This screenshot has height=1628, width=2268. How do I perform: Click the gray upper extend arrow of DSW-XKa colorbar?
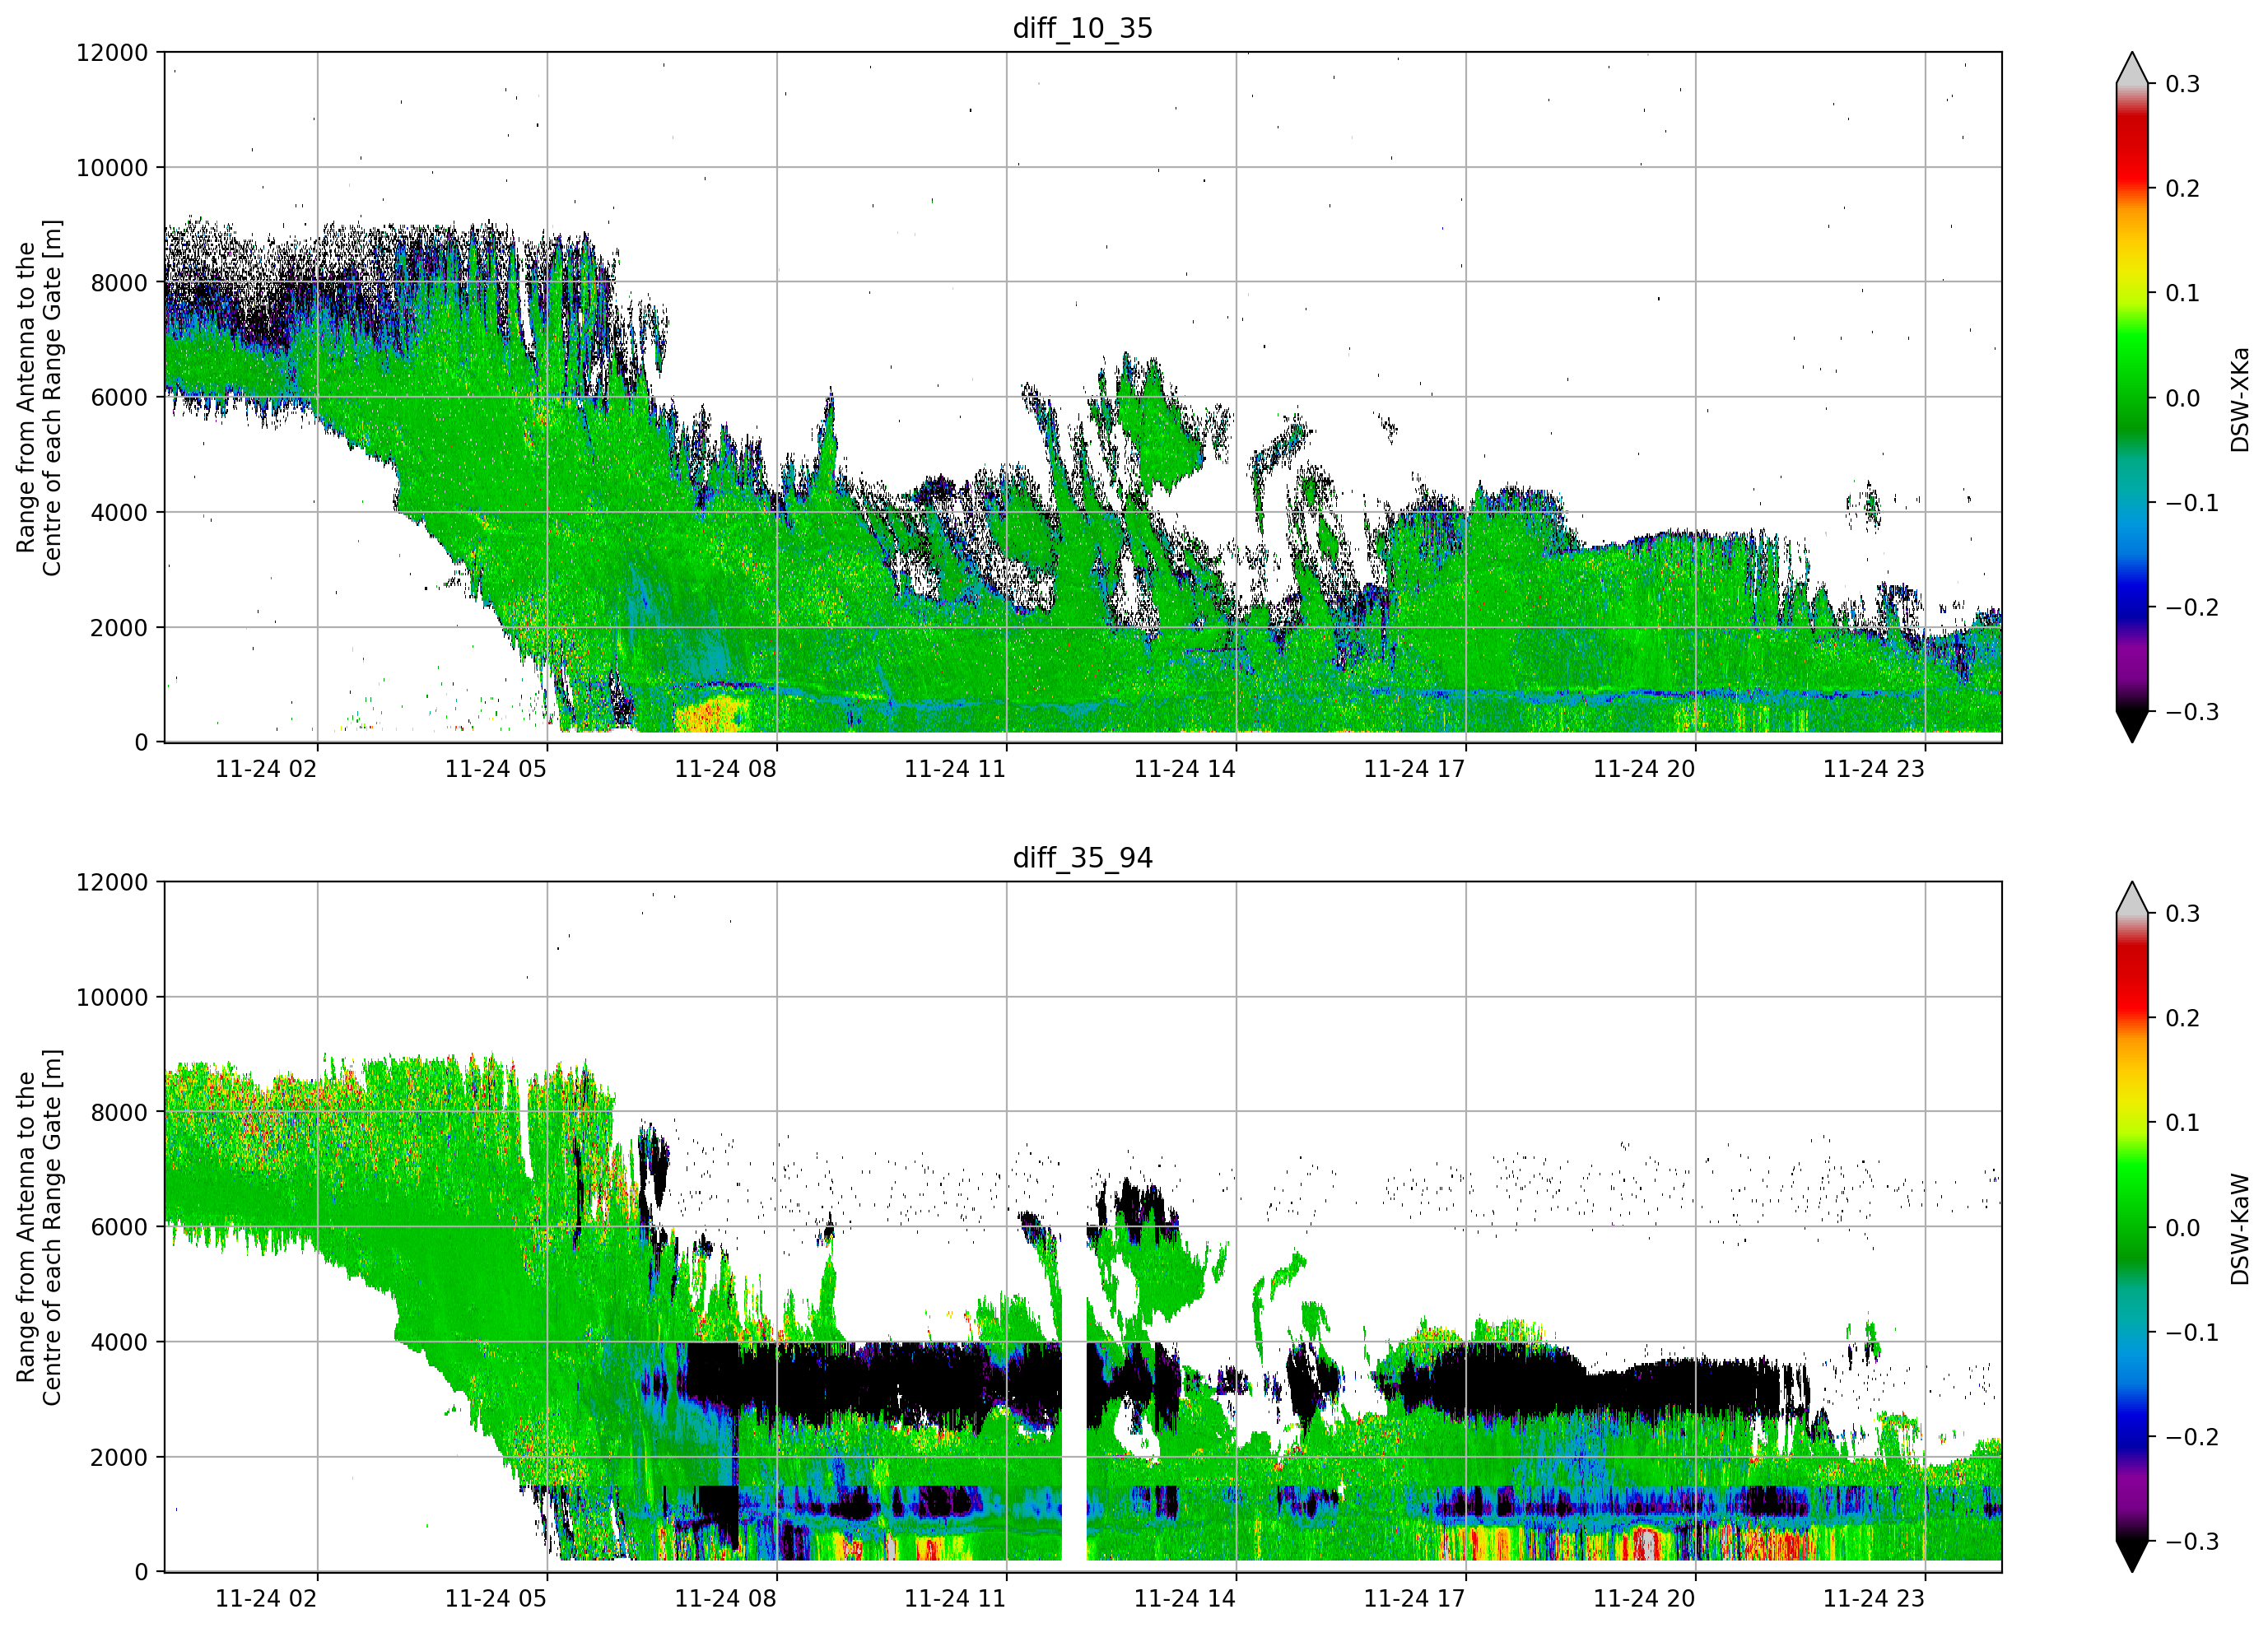coord(2132,68)
